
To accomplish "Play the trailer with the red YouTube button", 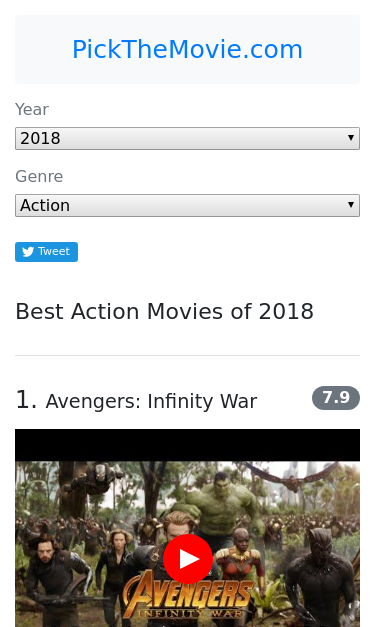I will 188,559.
